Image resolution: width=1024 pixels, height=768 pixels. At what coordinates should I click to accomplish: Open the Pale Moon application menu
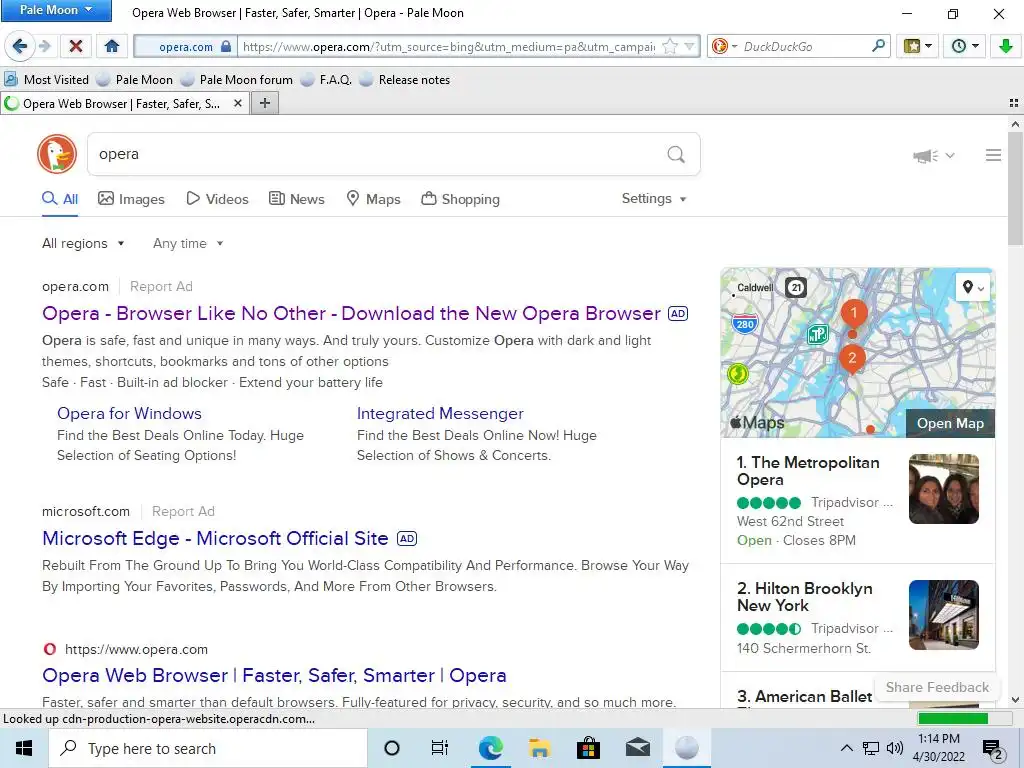56,10
